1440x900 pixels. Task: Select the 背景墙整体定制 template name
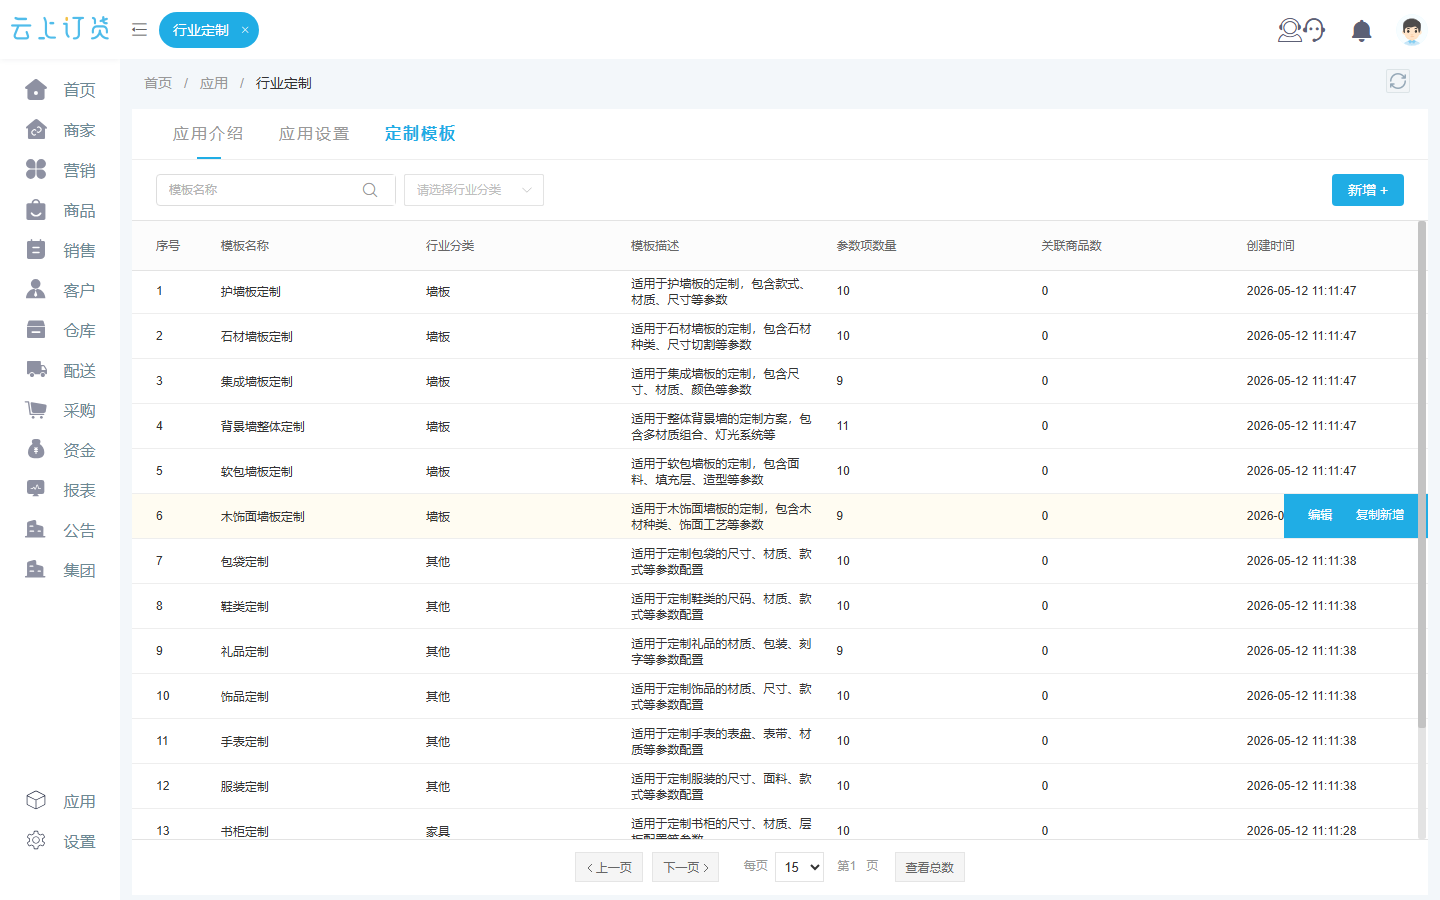click(x=263, y=427)
